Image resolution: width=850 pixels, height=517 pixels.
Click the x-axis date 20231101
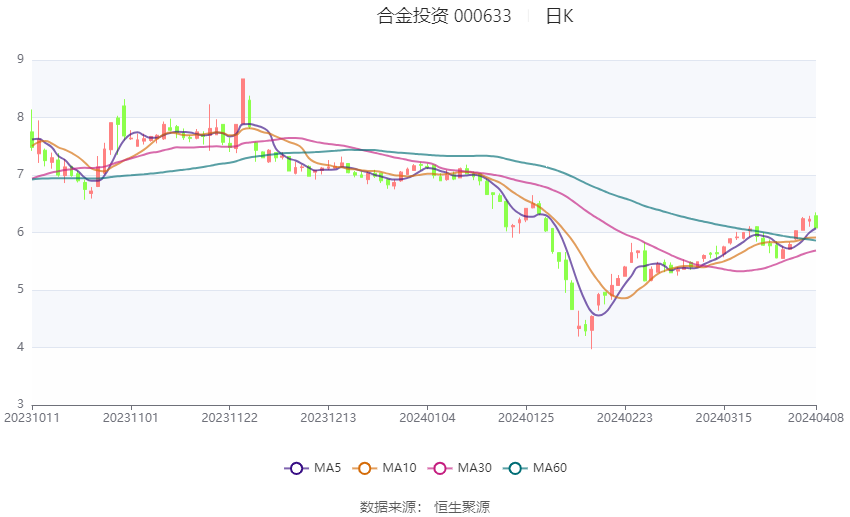tap(131, 418)
